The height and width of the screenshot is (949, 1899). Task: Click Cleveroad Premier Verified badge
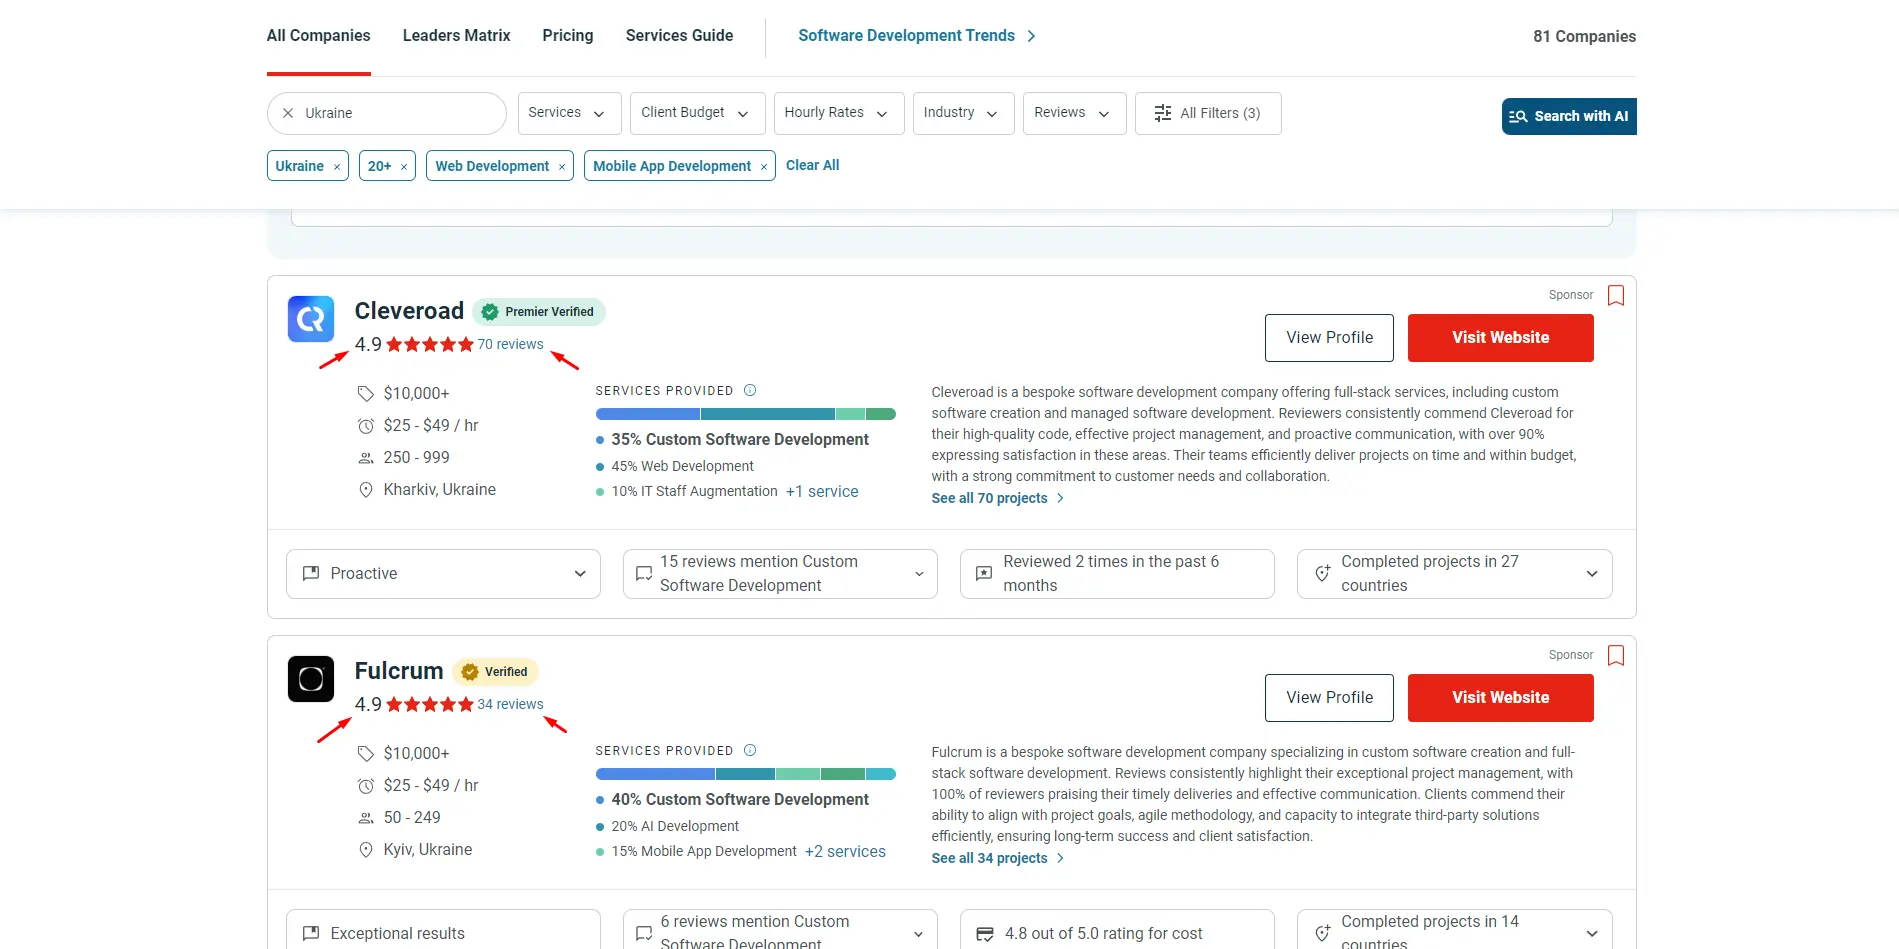click(x=539, y=312)
